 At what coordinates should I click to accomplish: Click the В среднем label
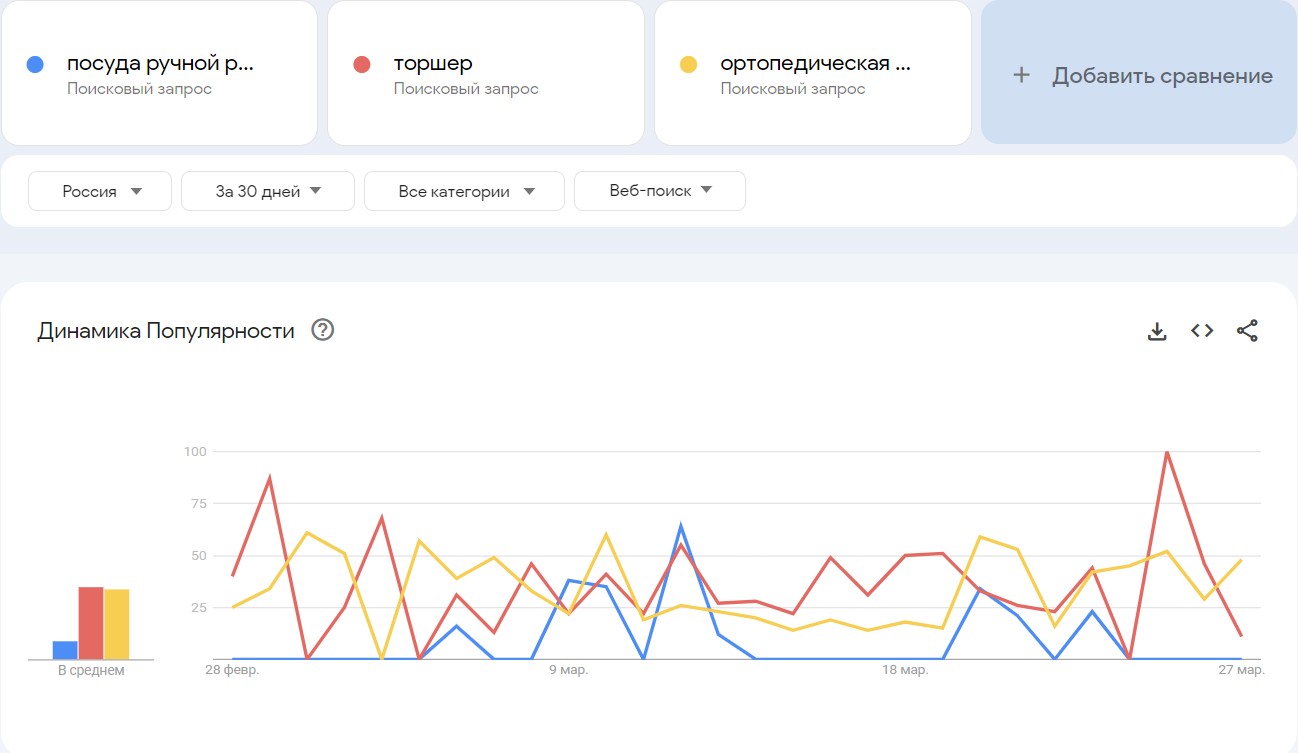coord(91,671)
